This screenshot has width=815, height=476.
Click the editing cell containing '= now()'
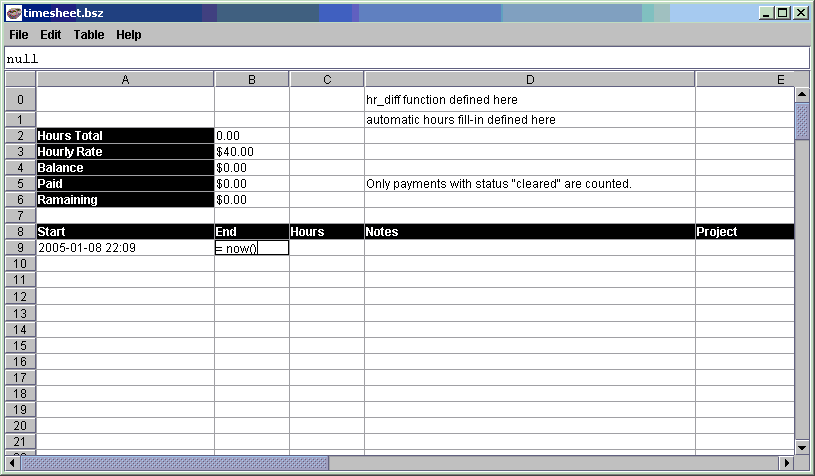[x=252, y=248]
